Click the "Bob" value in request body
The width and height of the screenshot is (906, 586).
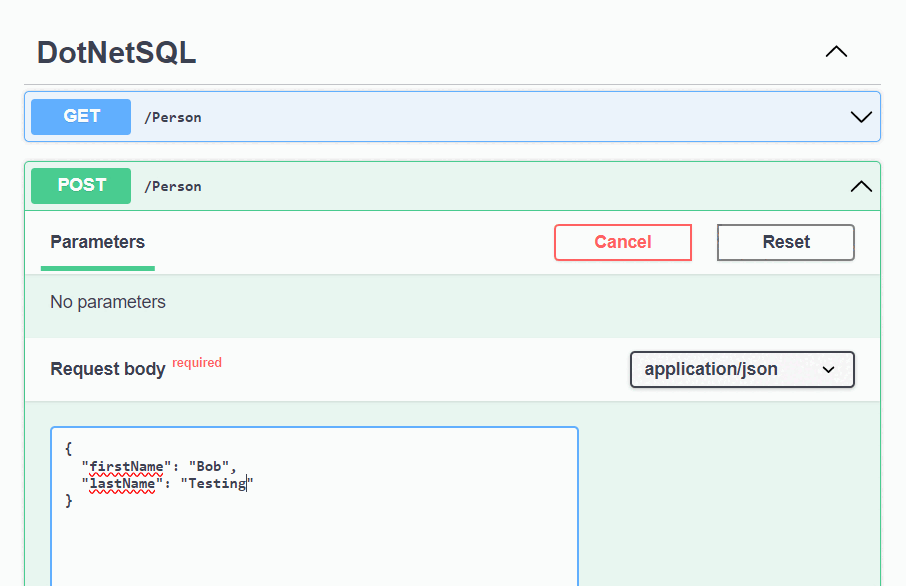click(210, 466)
